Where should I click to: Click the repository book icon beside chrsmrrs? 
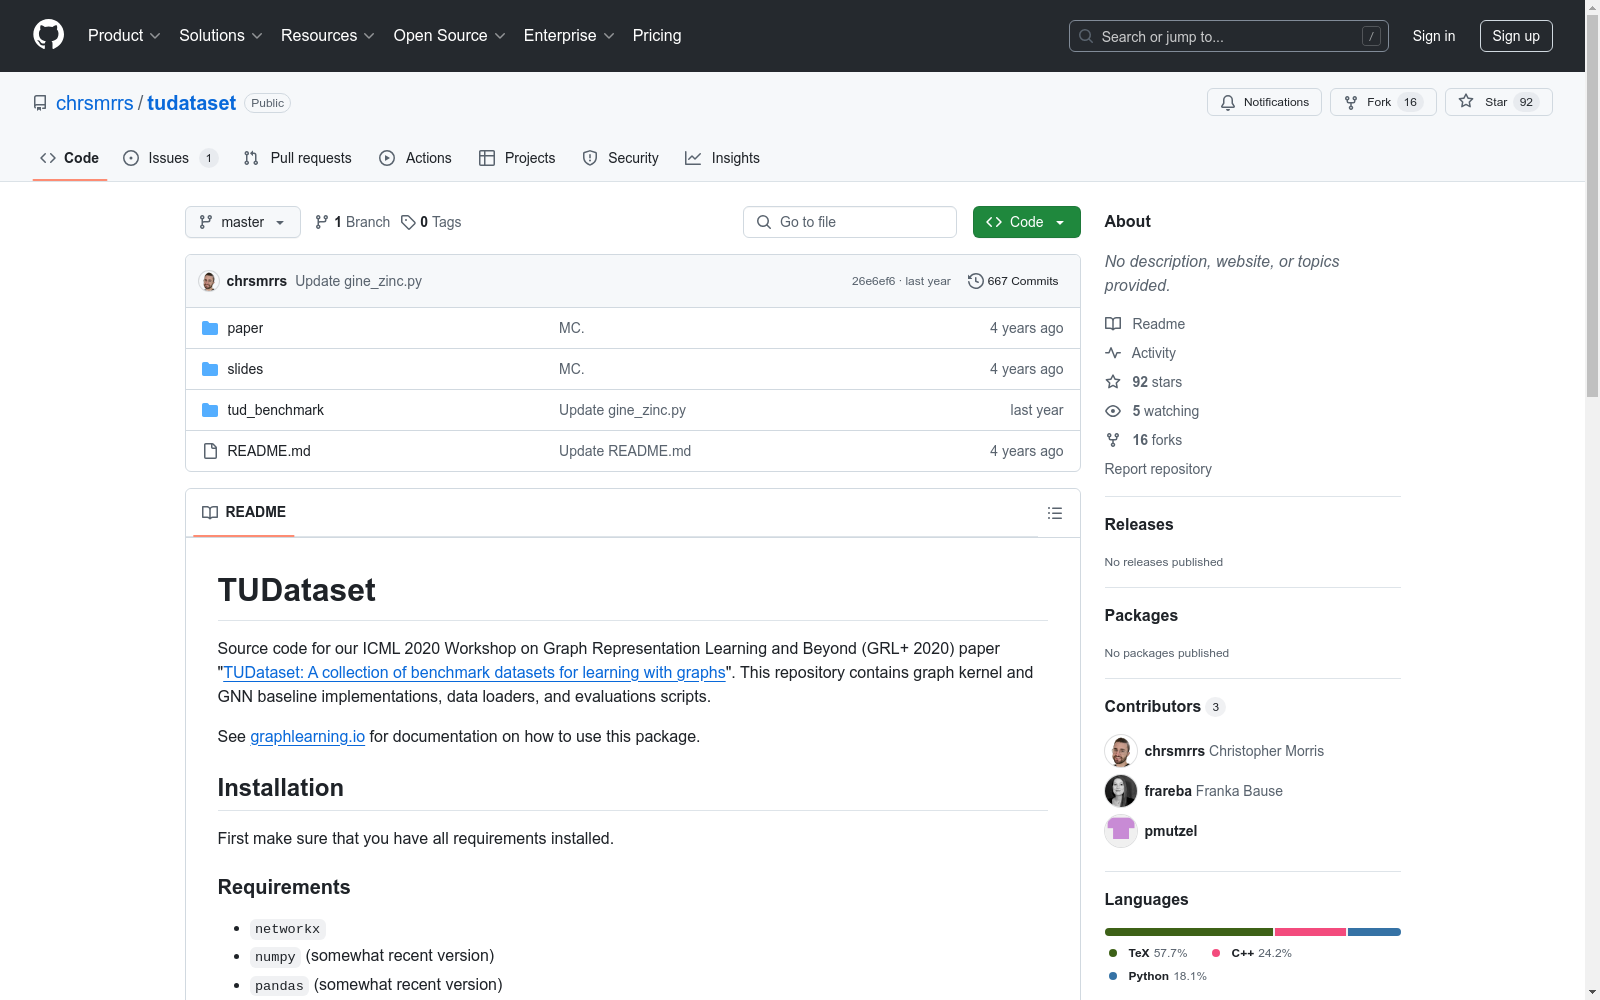click(40, 103)
